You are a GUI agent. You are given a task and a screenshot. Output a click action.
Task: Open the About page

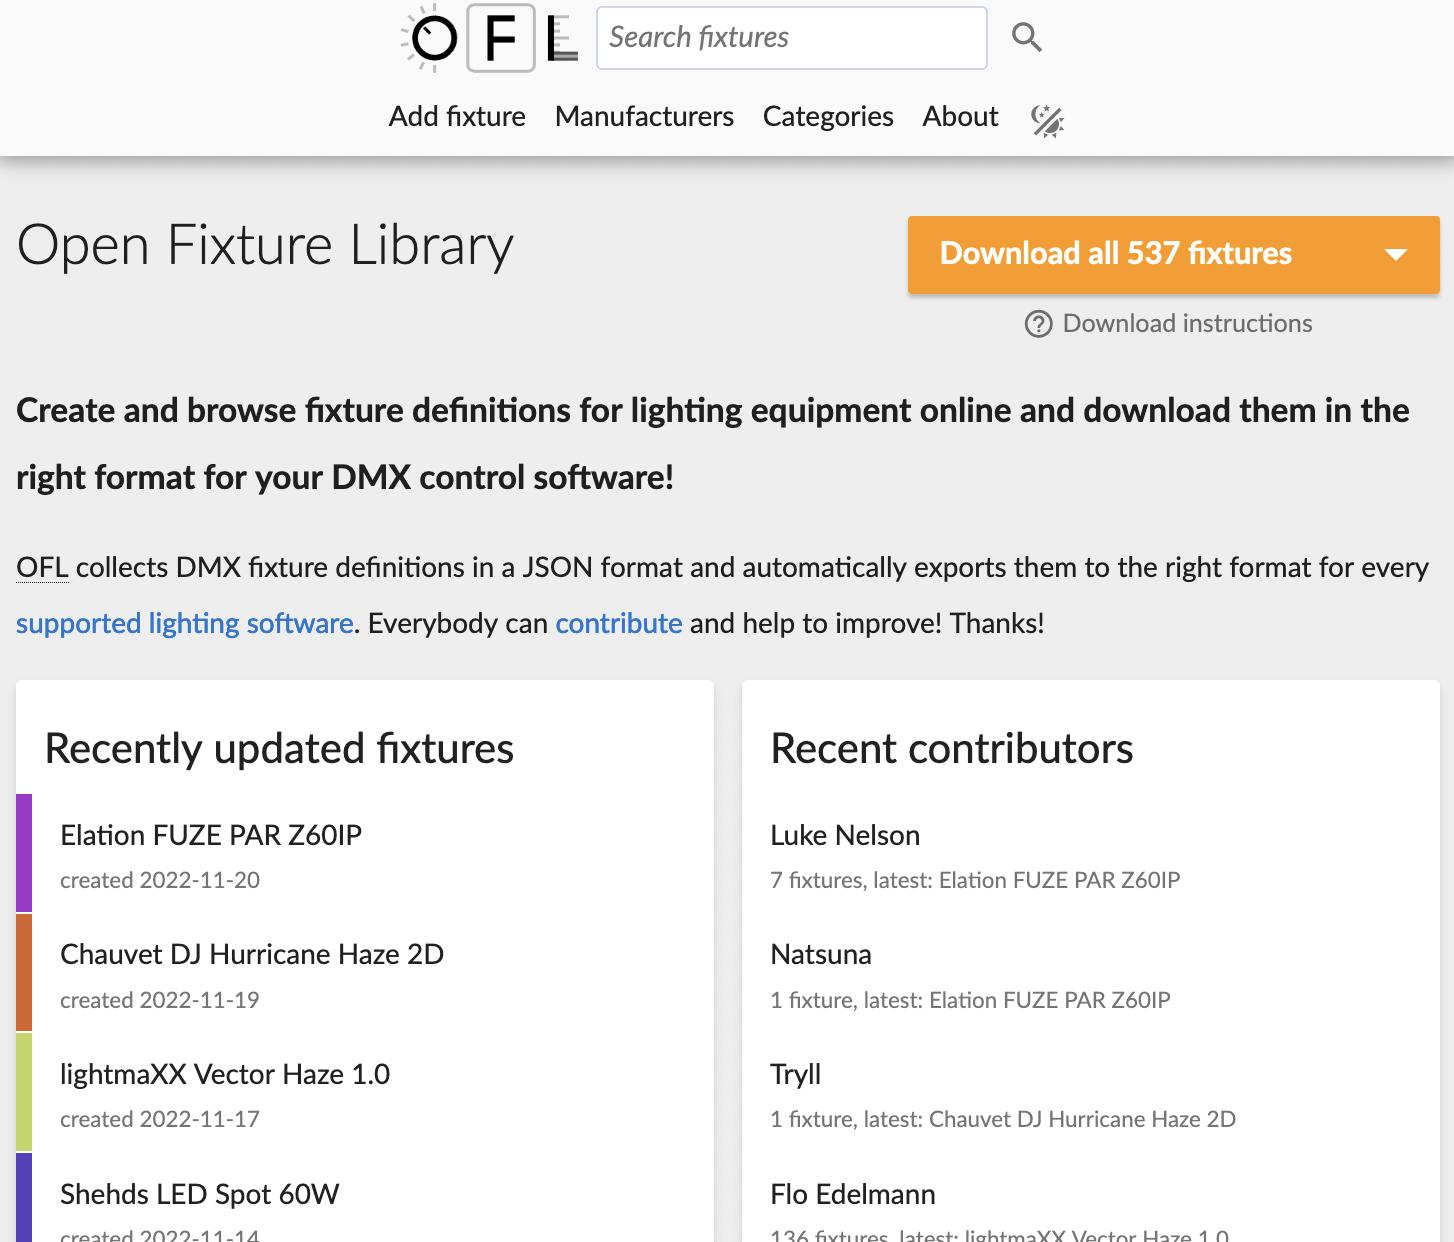pyautogui.click(x=960, y=117)
